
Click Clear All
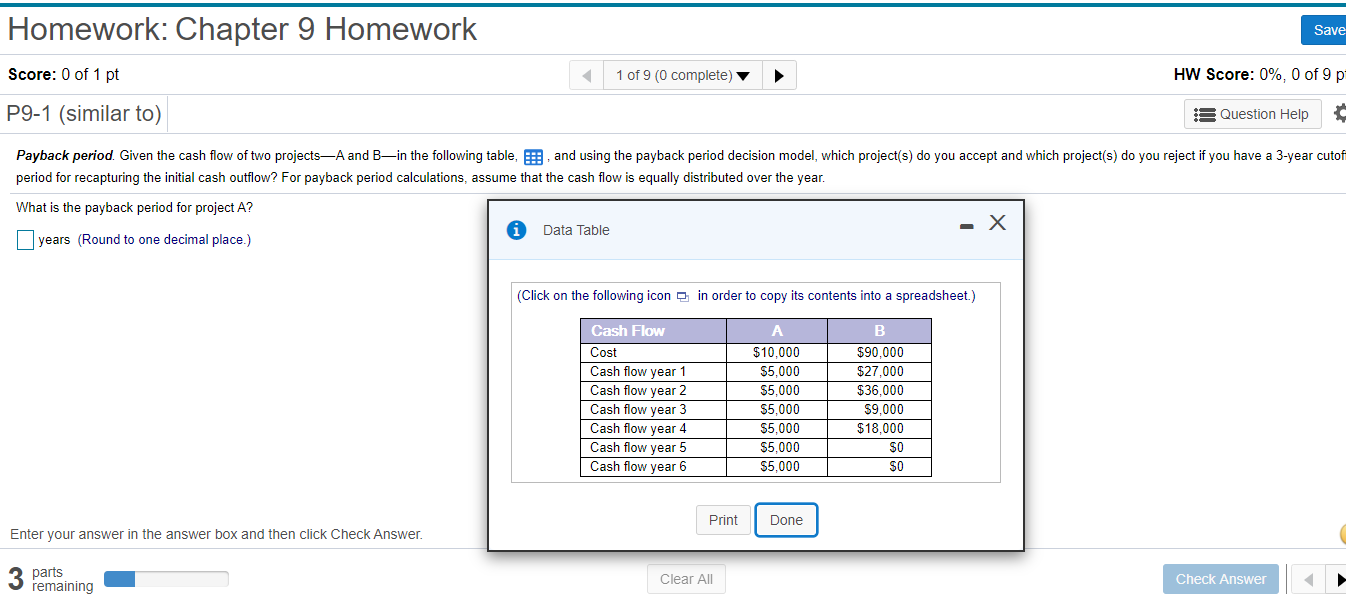686,578
